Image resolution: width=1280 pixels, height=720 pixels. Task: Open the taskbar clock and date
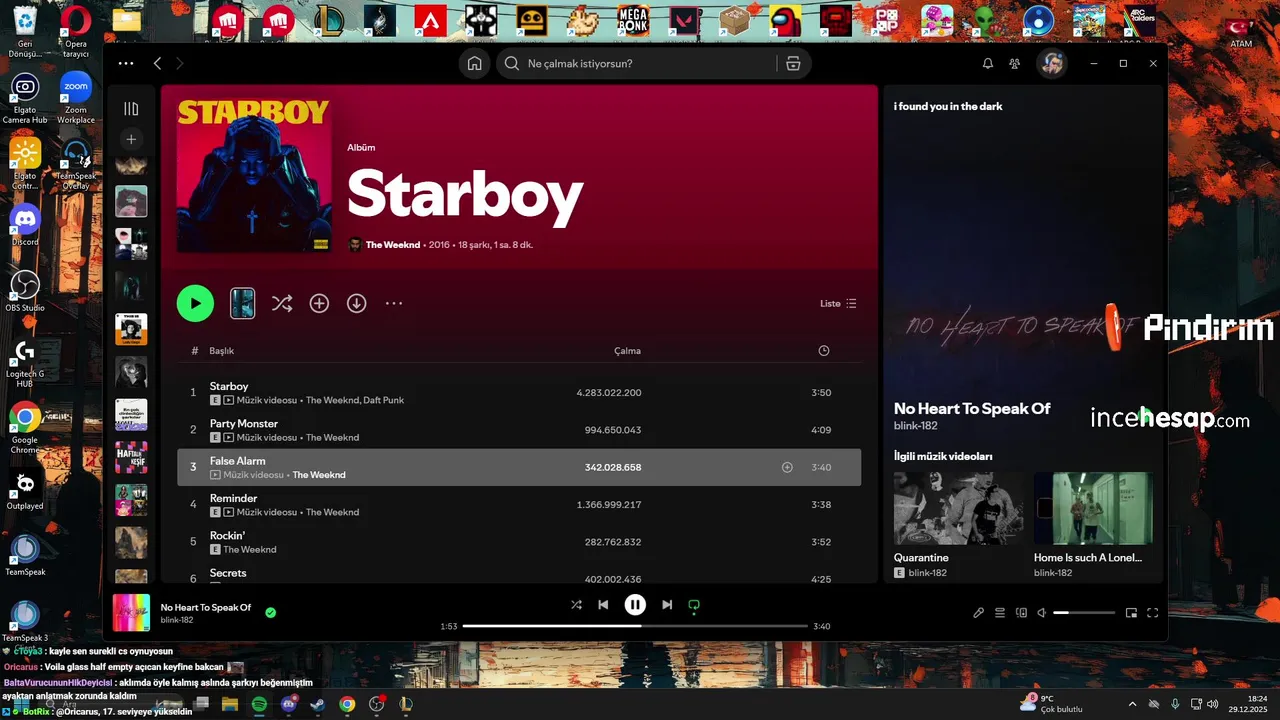pyautogui.click(x=1248, y=704)
